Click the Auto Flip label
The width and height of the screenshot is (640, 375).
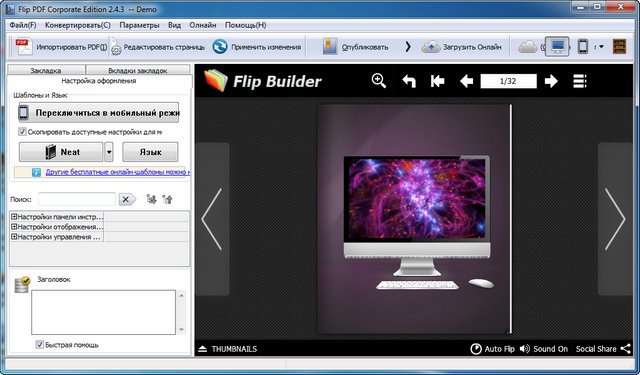(x=500, y=349)
